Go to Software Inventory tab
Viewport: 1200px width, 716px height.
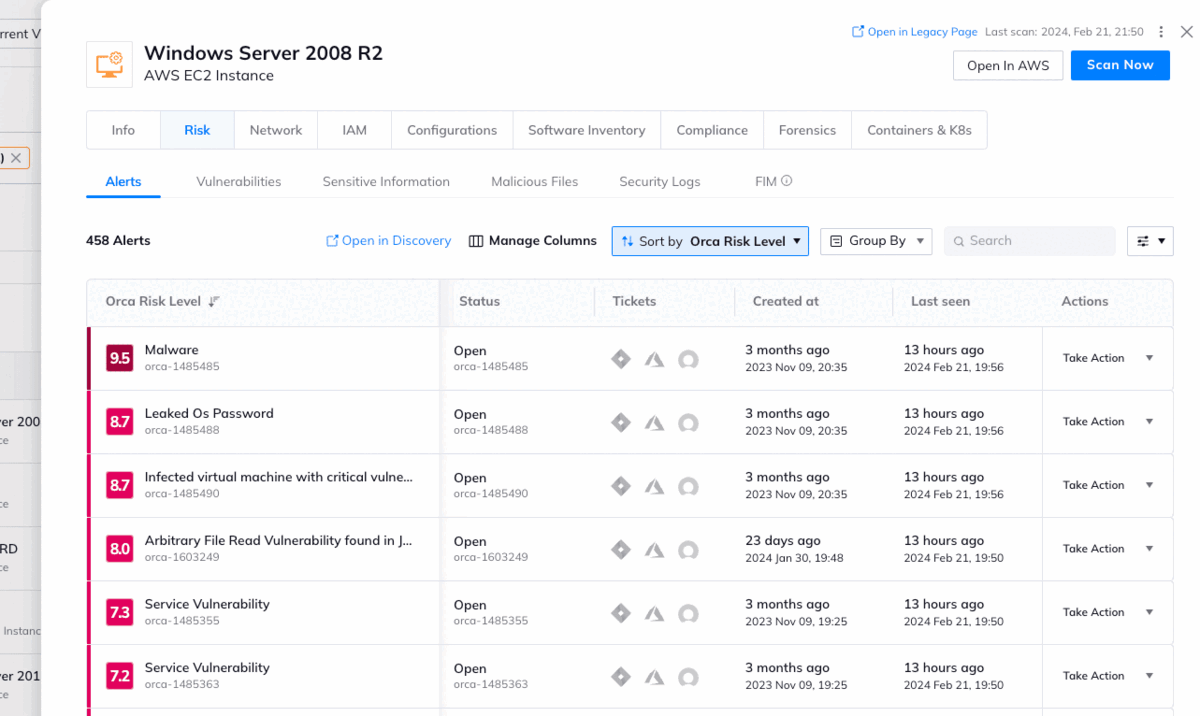click(x=587, y=130)
